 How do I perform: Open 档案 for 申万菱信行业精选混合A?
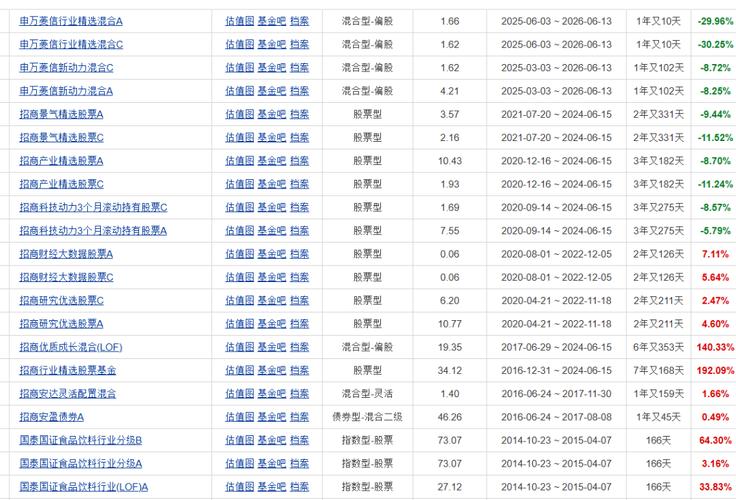coord(299,21)
